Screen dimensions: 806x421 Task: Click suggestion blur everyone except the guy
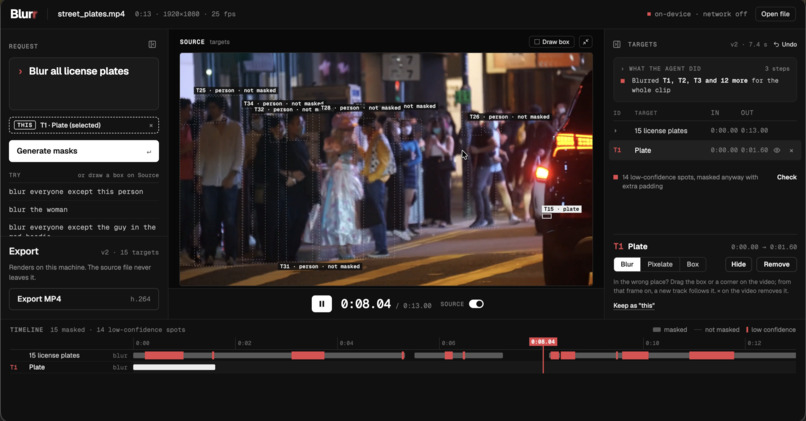click(82, 227)
